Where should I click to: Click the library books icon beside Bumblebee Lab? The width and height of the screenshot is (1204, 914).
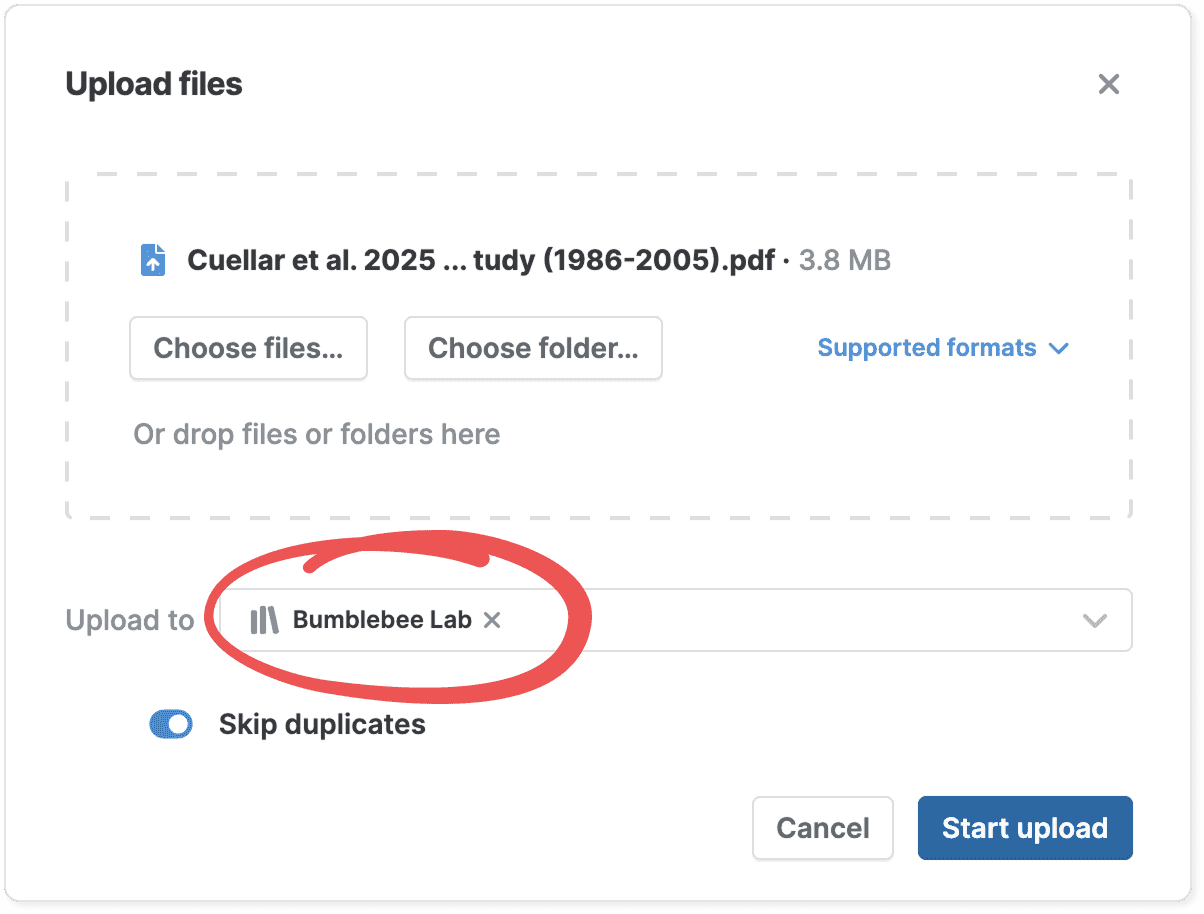[x=264, y=620]
